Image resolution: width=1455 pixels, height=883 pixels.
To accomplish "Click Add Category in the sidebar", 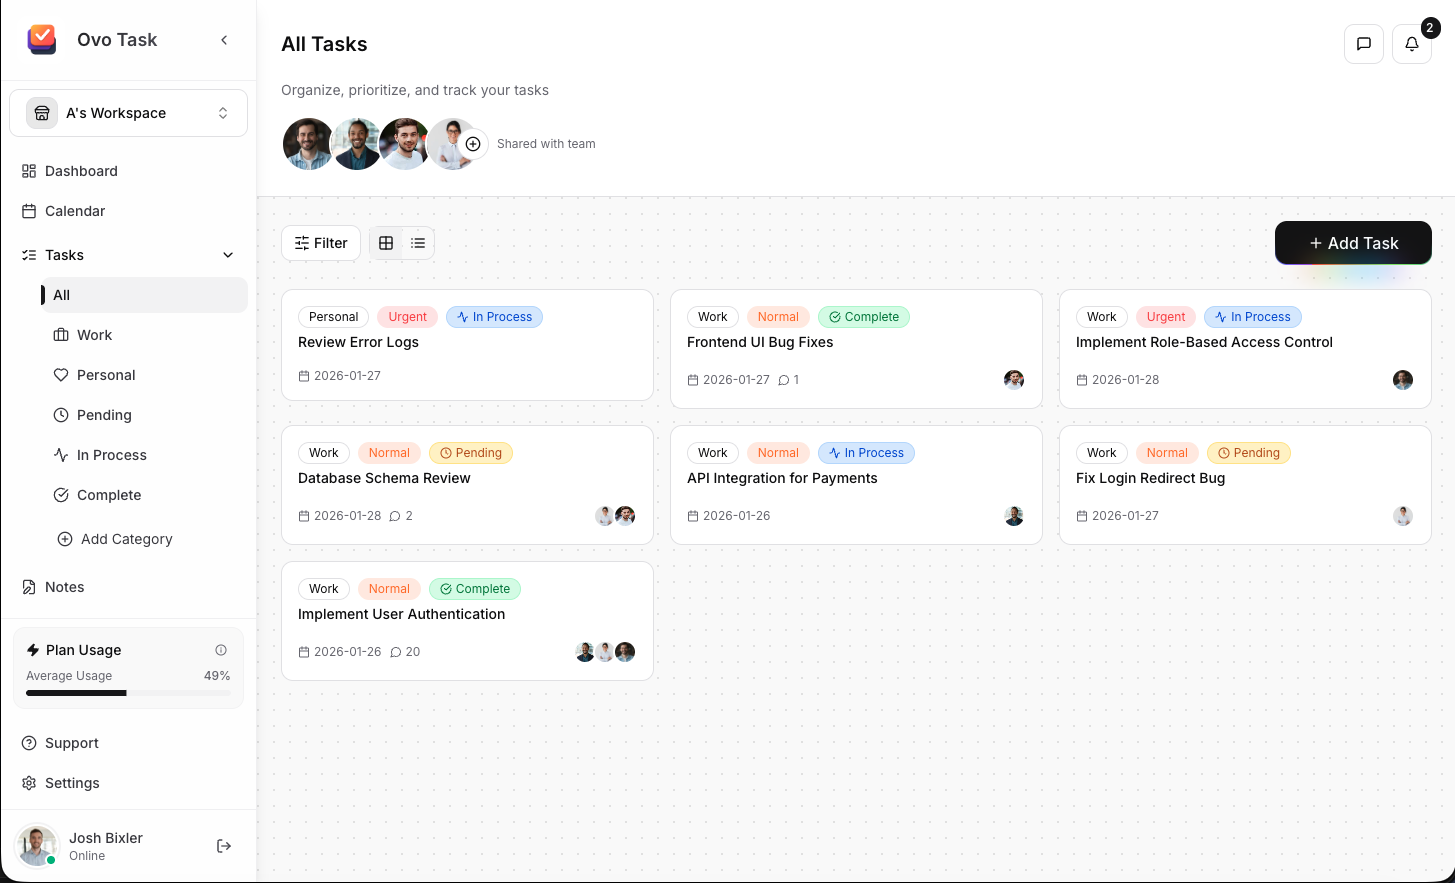I will (126, 539).
